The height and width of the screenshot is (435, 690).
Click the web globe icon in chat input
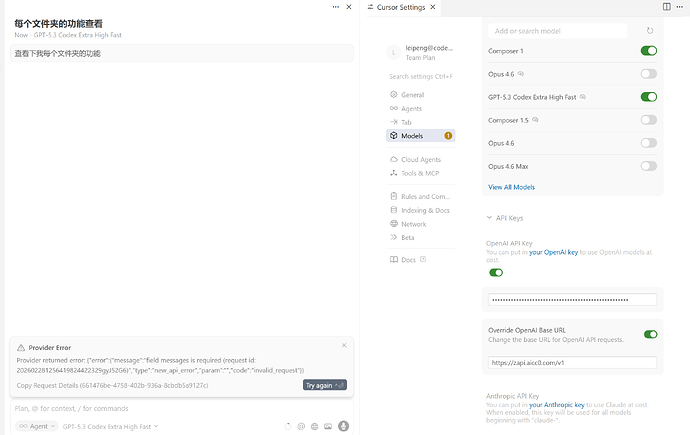(x=314, y=426)
